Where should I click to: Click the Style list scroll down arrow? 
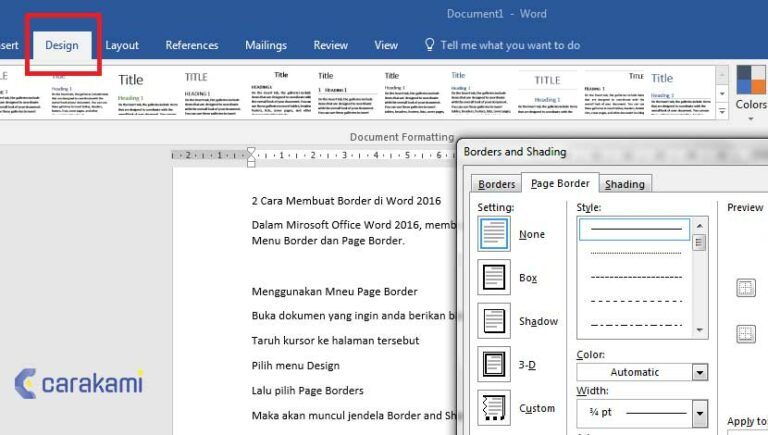(699, 330)
